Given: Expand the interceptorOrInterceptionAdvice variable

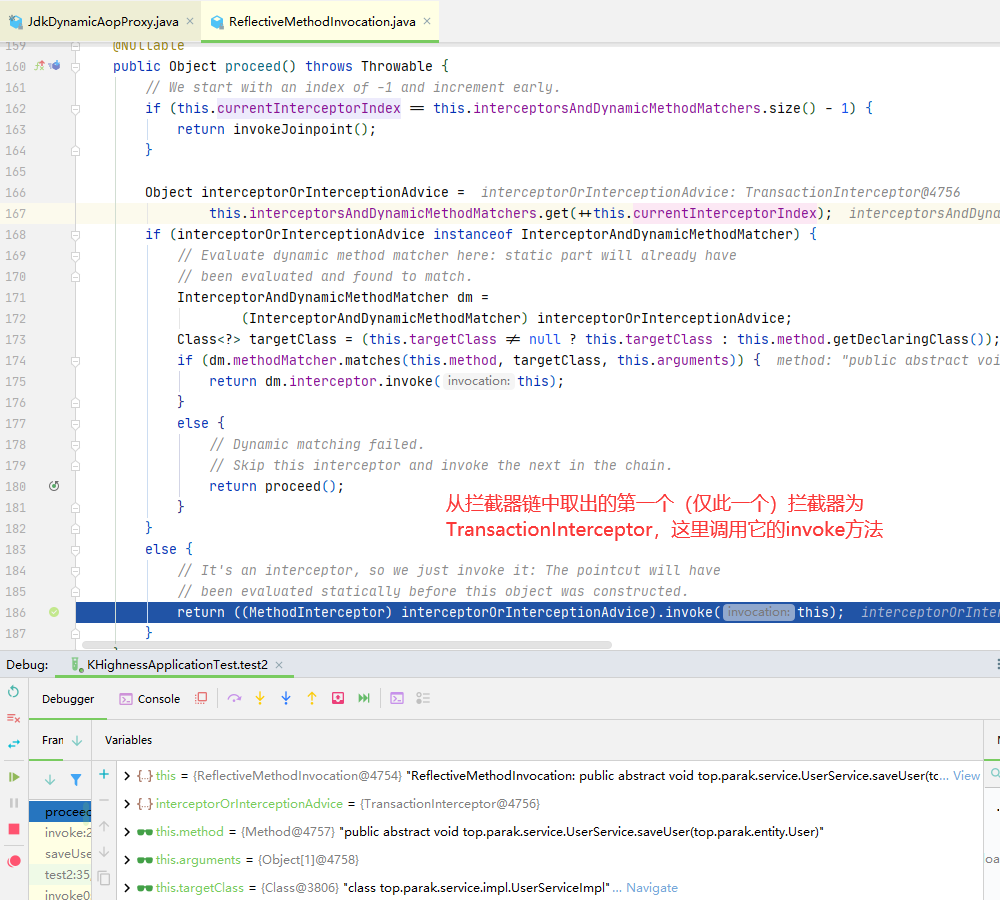Looking at the screenshot, I should point(127,804).
